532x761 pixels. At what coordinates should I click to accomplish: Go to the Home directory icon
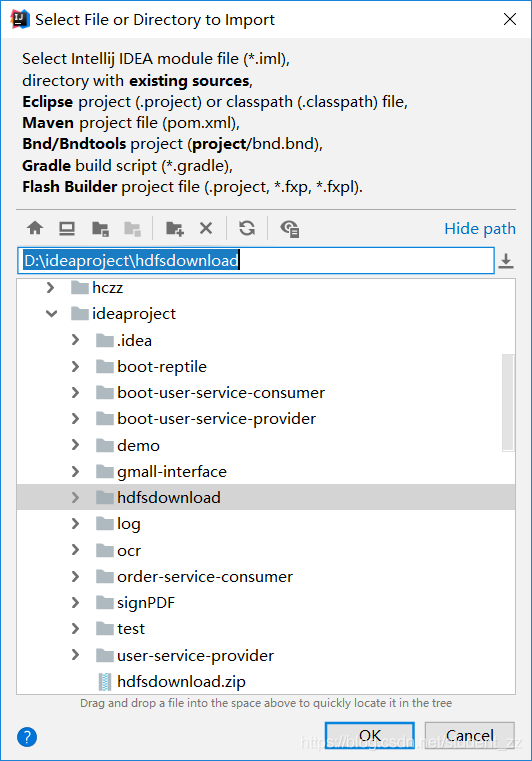coord(35,228)
